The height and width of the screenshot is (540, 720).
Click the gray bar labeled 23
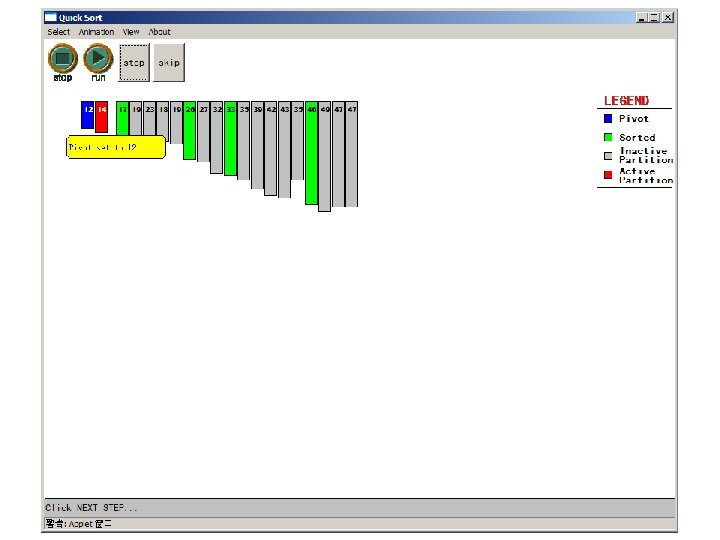click(150, 118)
